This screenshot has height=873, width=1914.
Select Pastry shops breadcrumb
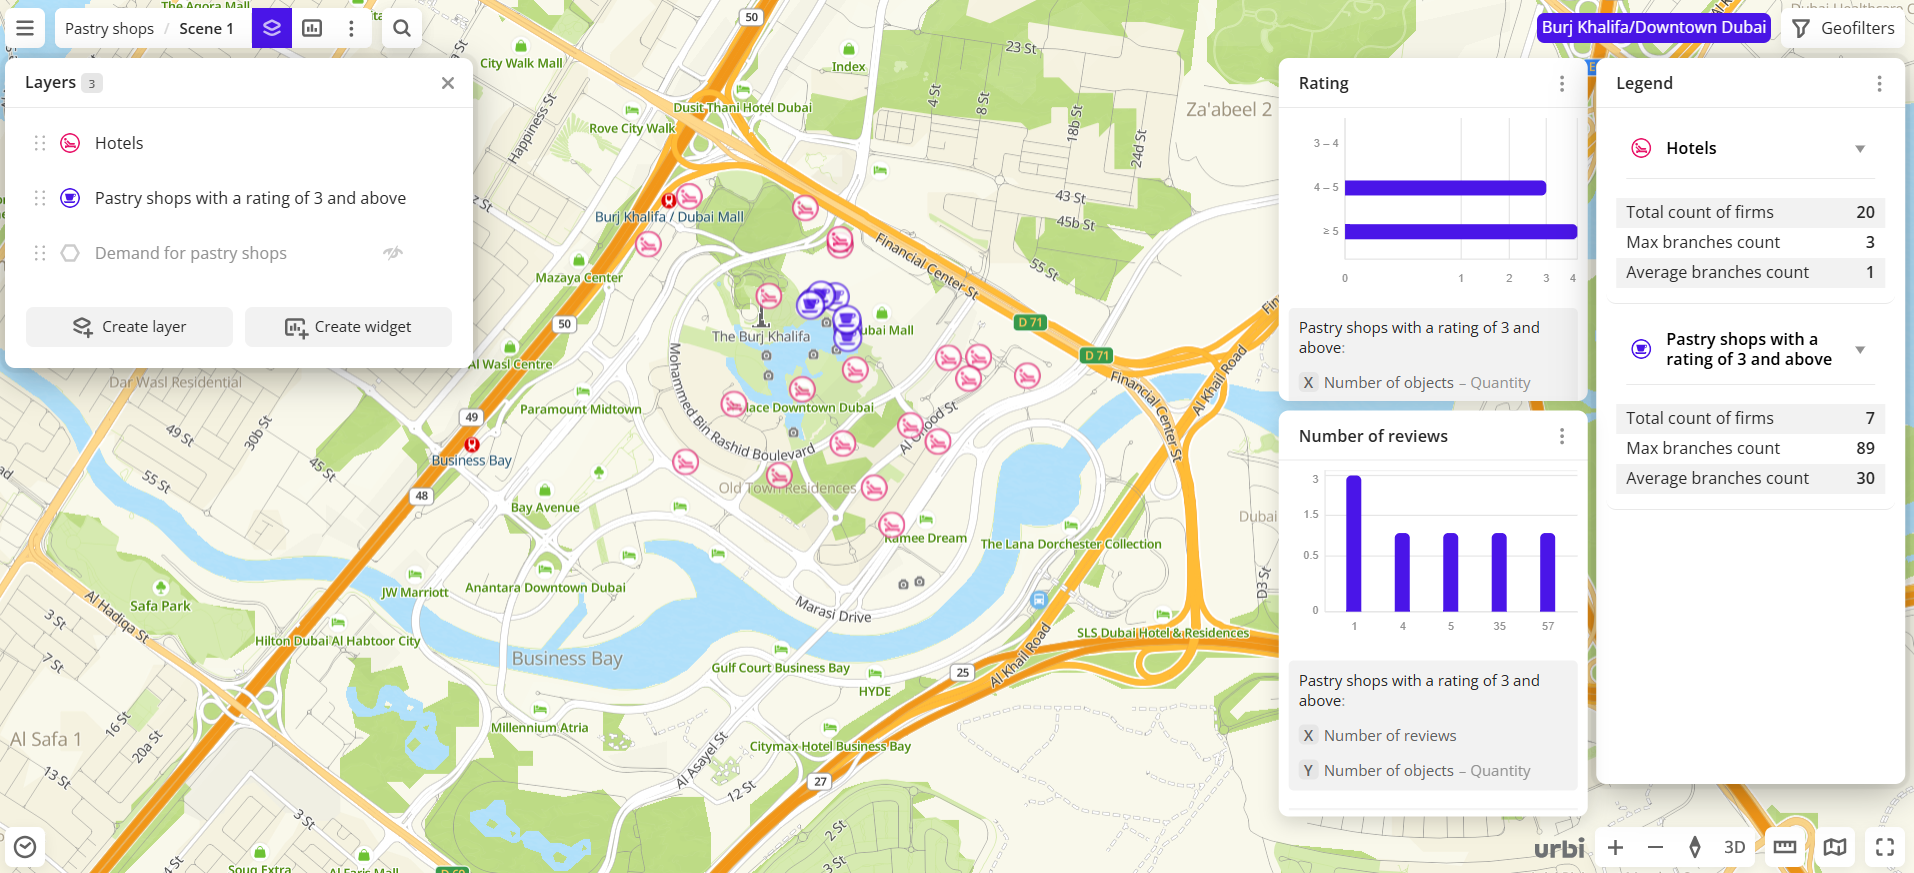click(x=109, y=28)
